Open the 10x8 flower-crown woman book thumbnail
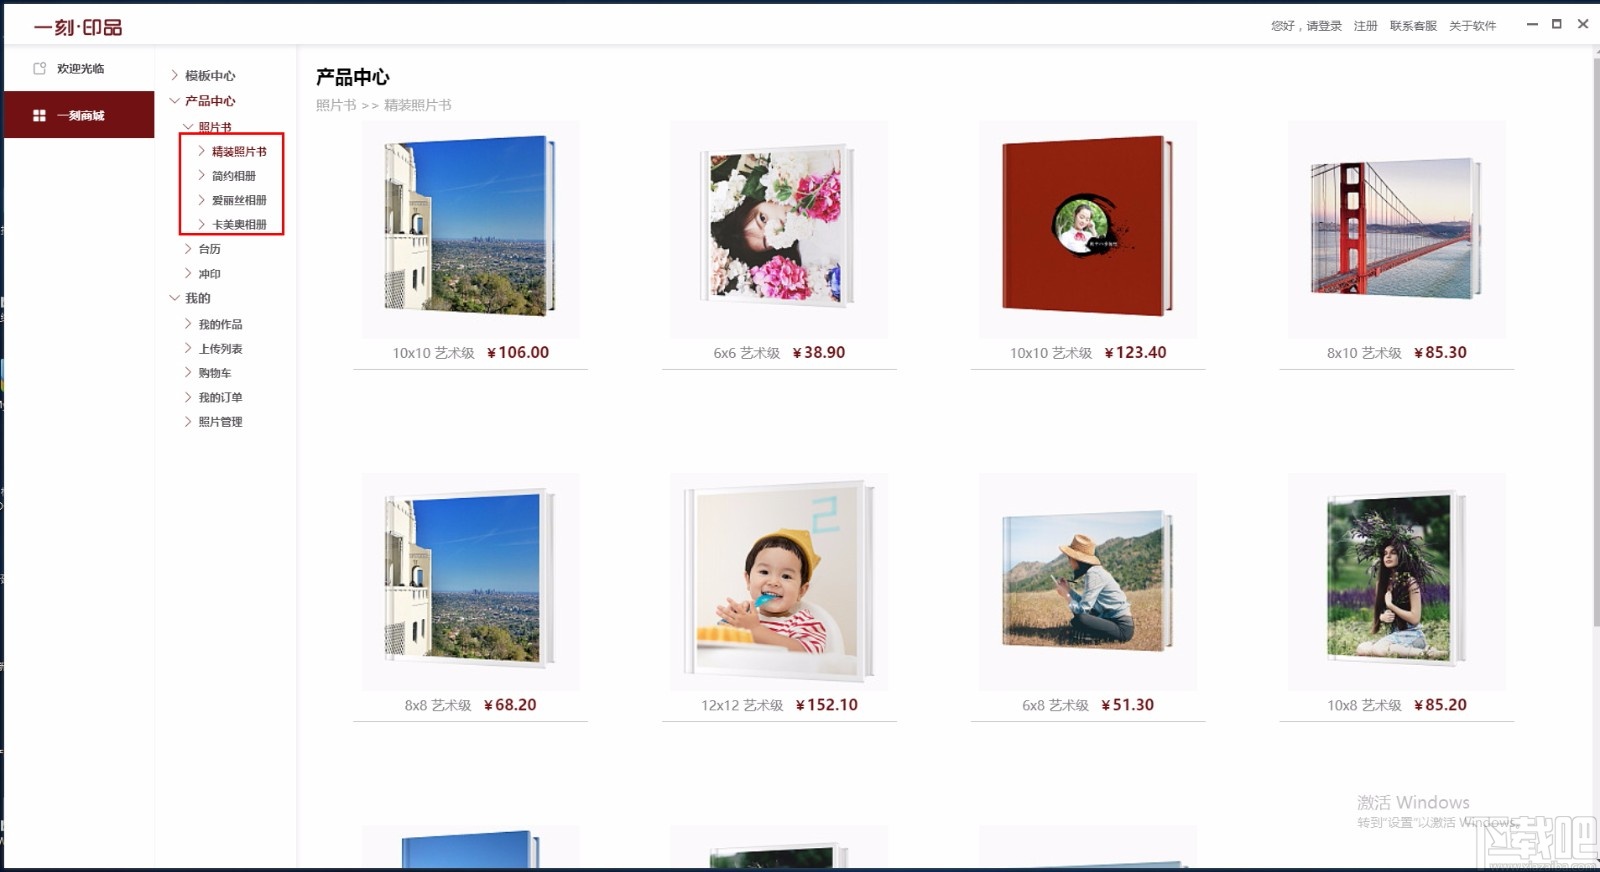The image size is (1600, 872). pos(1396,581)
